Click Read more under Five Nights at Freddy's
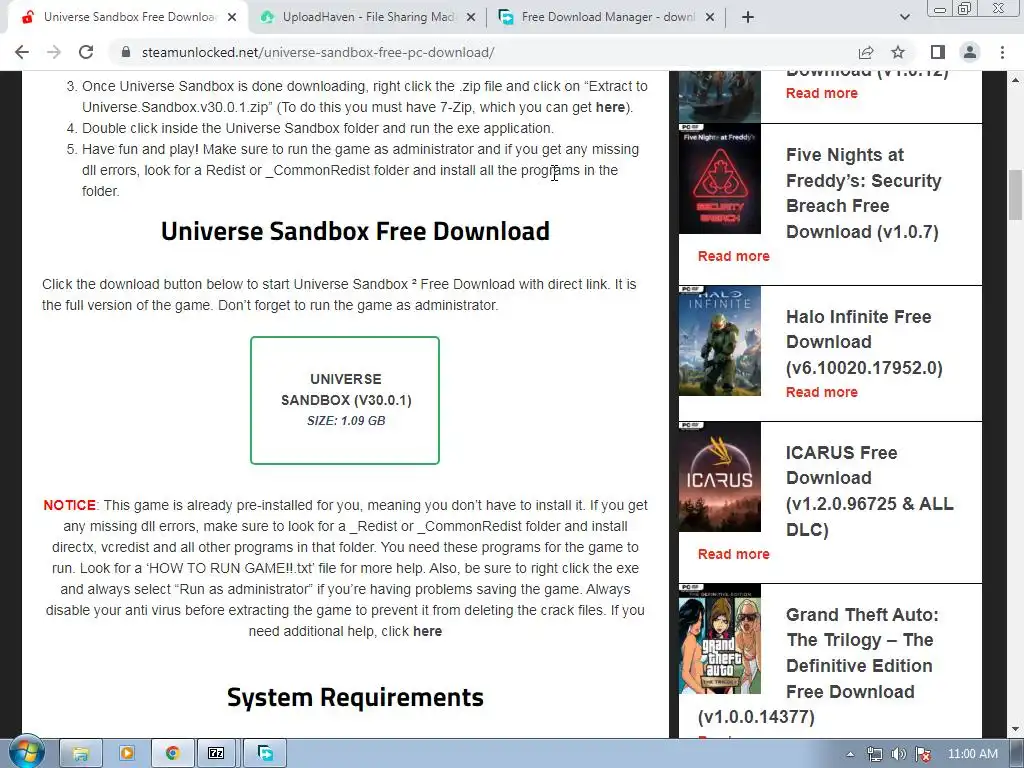This screenshot has height=768, width=1024. [733, 256]
